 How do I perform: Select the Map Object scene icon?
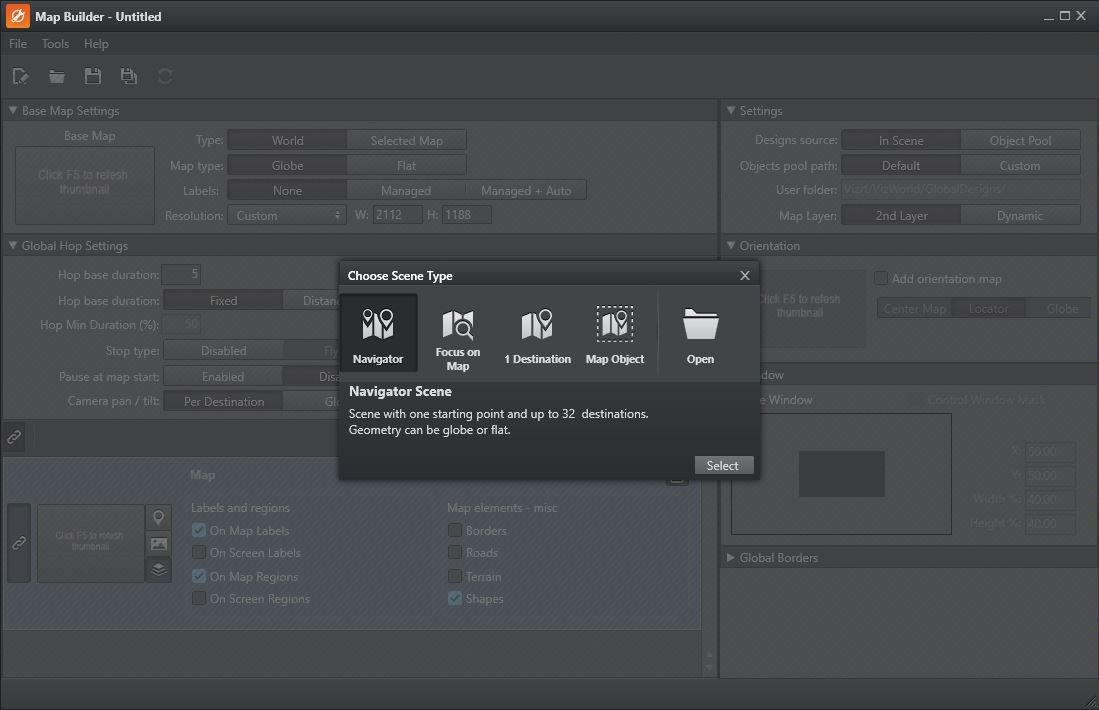pyautogui.click(x=615, y=325)
